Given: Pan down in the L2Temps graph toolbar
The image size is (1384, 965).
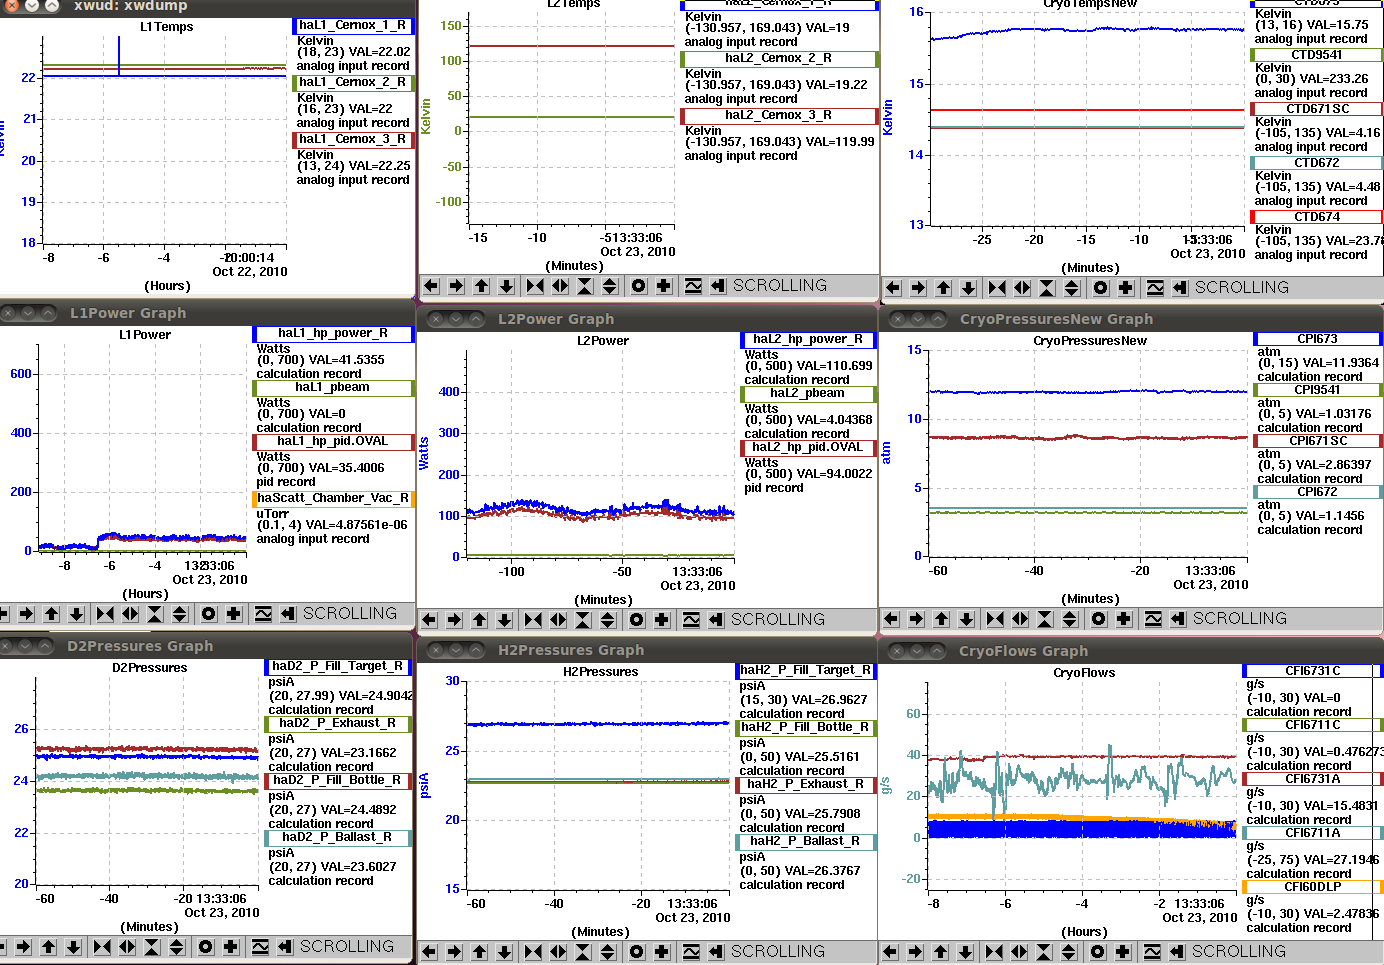Looking at the screenshot, I should point(506,286).
